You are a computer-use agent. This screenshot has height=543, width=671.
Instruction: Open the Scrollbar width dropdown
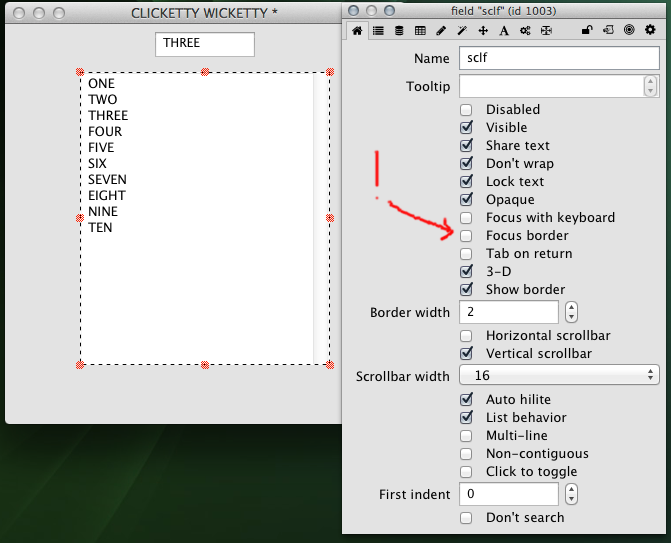(x=559, y=375)
